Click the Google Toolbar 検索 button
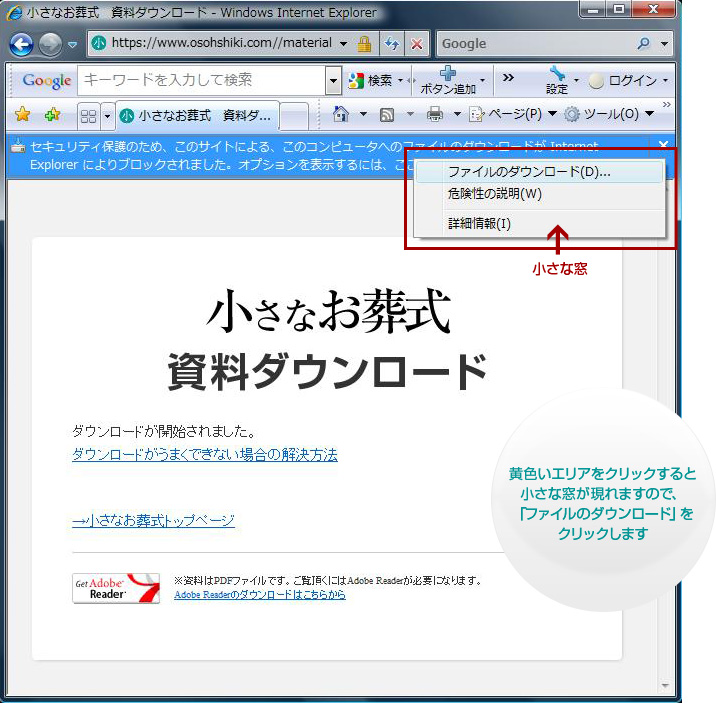Viewport: 716px width, 703px height. coord(370,81)
